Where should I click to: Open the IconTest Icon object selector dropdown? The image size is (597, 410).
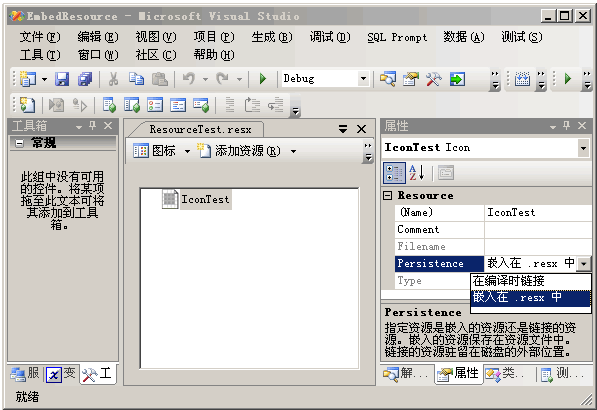pyautogui.click(x=583, y=148)
